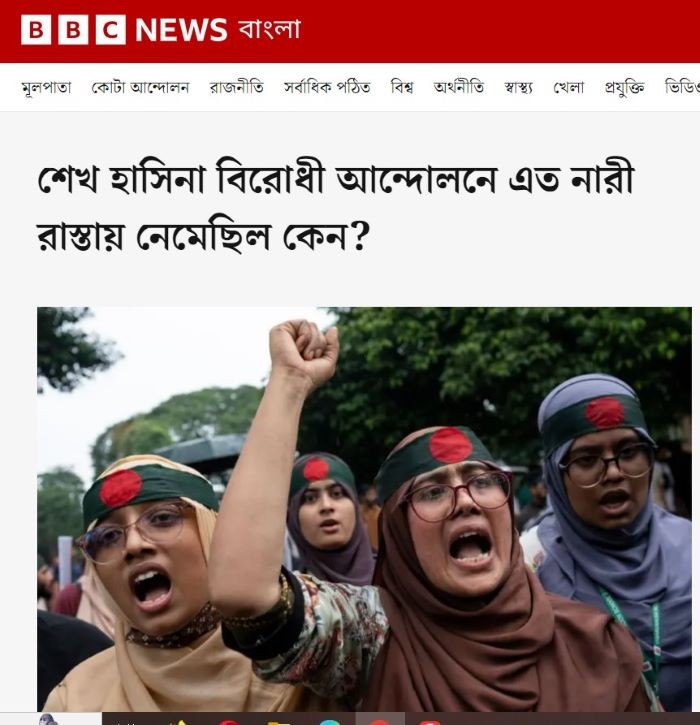Open the ভিডিও section link
The height and width of the screenshot is (725, 700).
[x=682, y=87]
